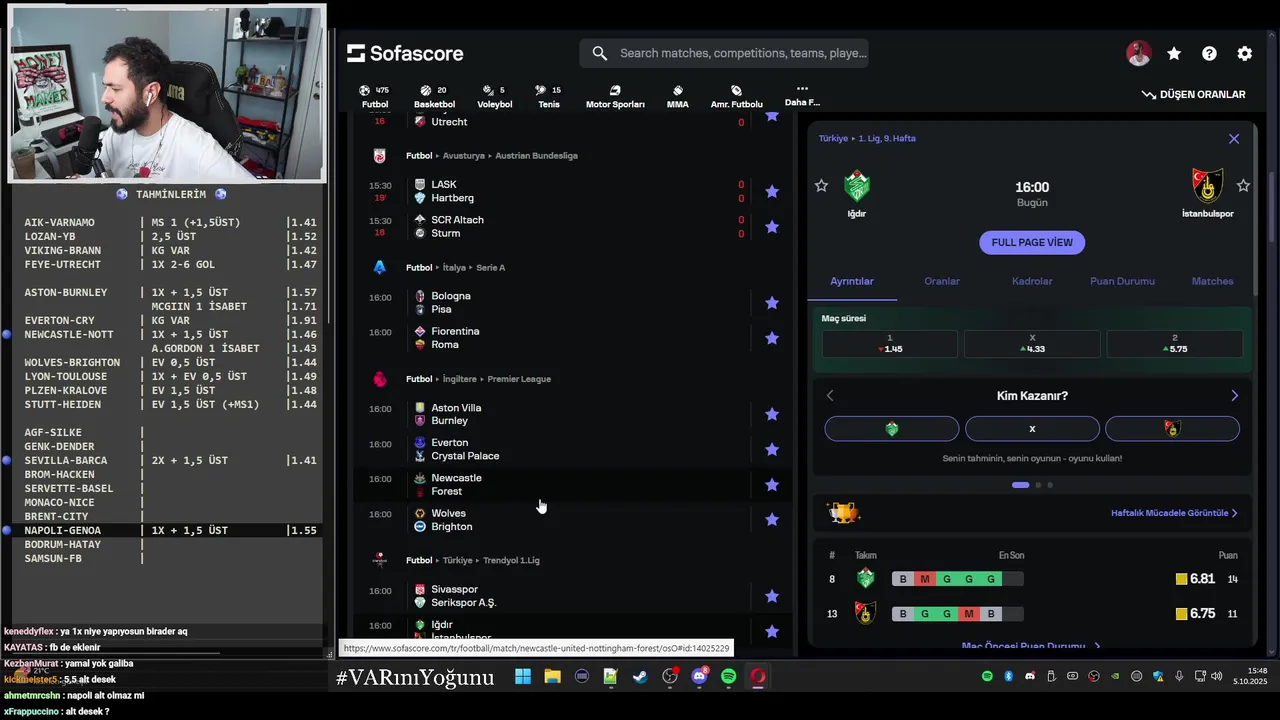The image size is (1280, 720).
Task: Open Haftalık Mücadele Görüntüle link
Action: pos(1174,513)
